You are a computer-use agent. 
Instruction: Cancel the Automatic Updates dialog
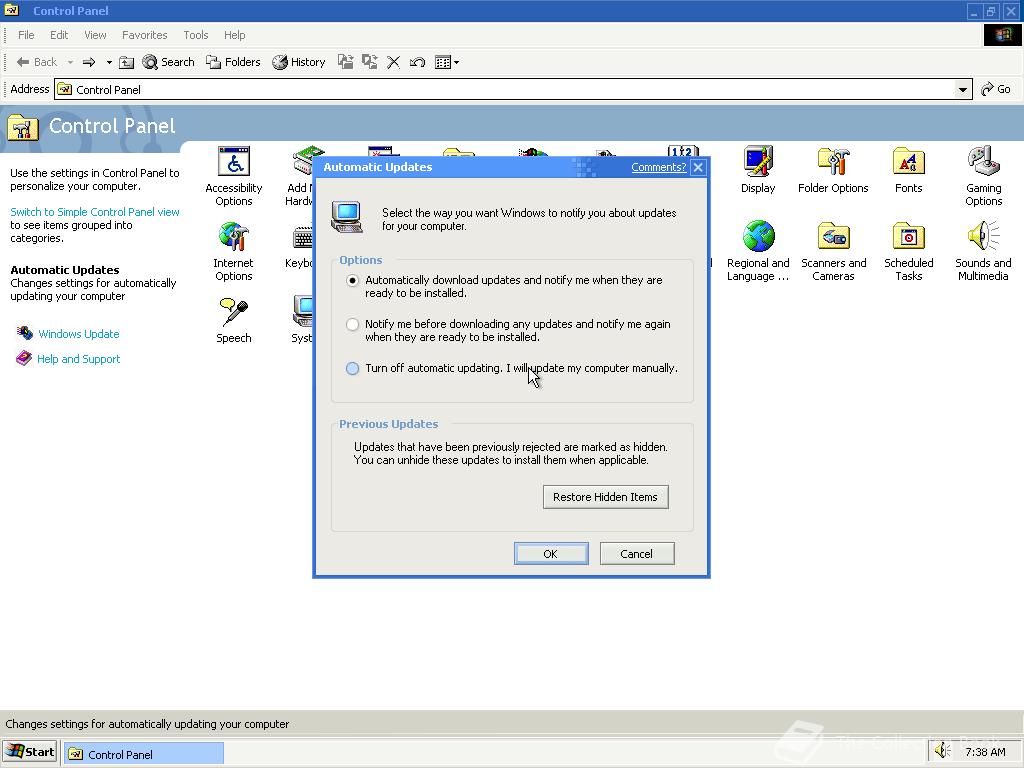[637, 554]
